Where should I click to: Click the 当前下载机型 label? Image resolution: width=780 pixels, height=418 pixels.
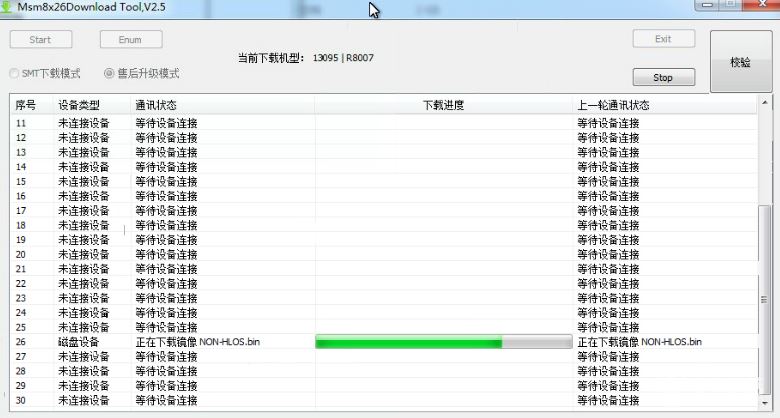click(271, 58)
